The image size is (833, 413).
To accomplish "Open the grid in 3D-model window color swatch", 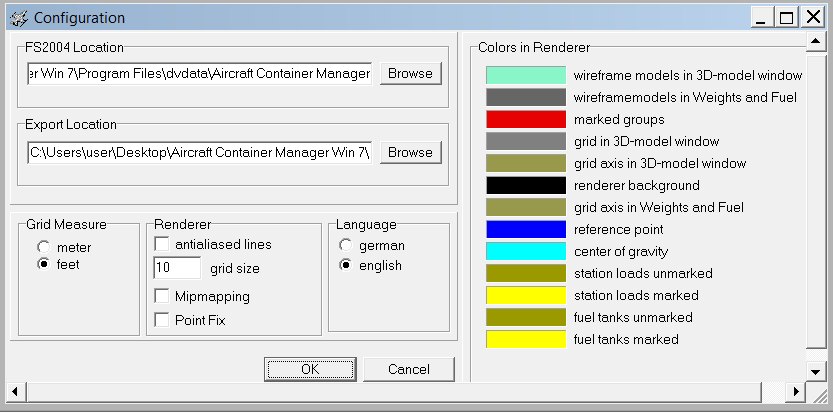I will (x=526, y=141).
